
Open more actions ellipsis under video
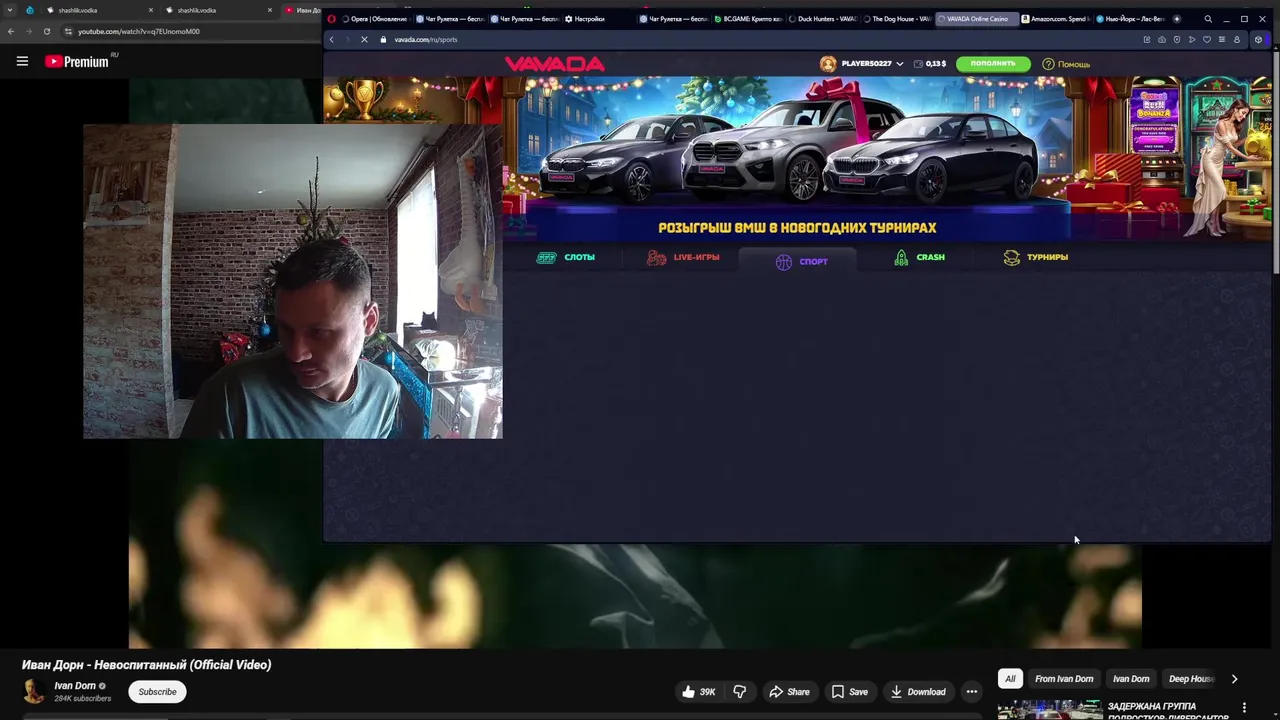click(971, 692)
